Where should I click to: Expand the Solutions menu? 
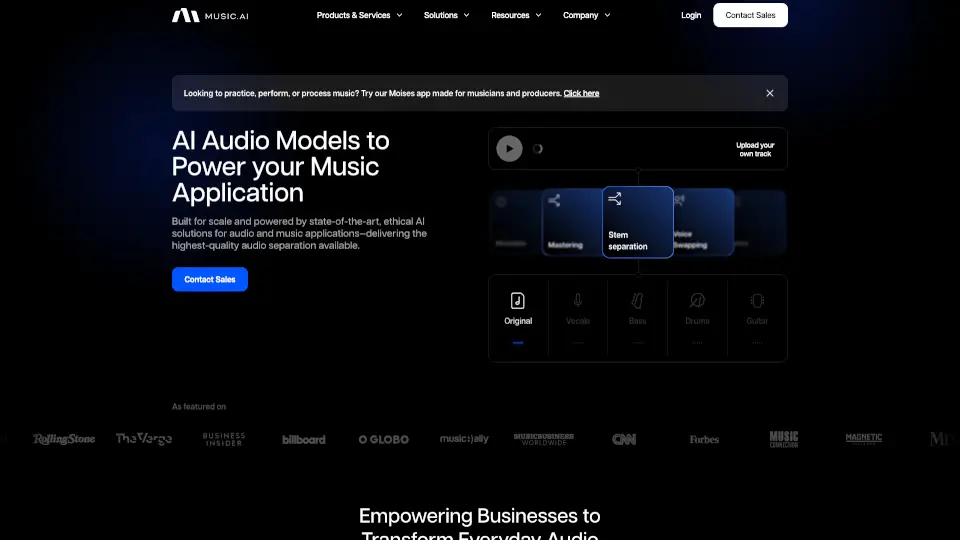[x=446, y=15]
